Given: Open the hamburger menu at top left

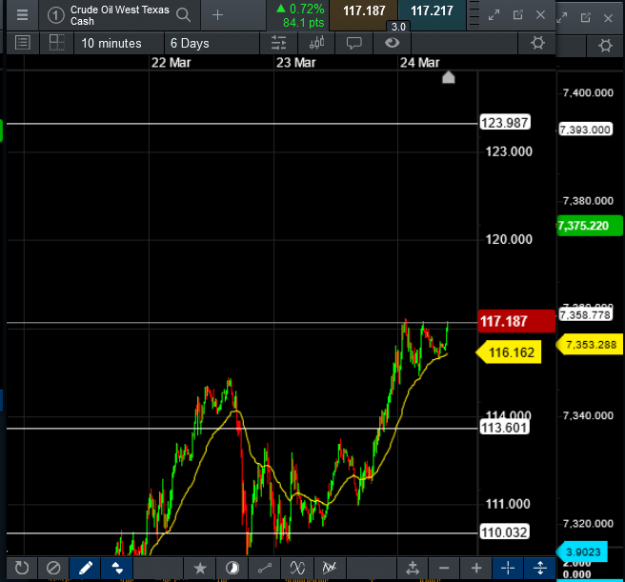Looking at the screenshot, I should [x=22, y=15].
